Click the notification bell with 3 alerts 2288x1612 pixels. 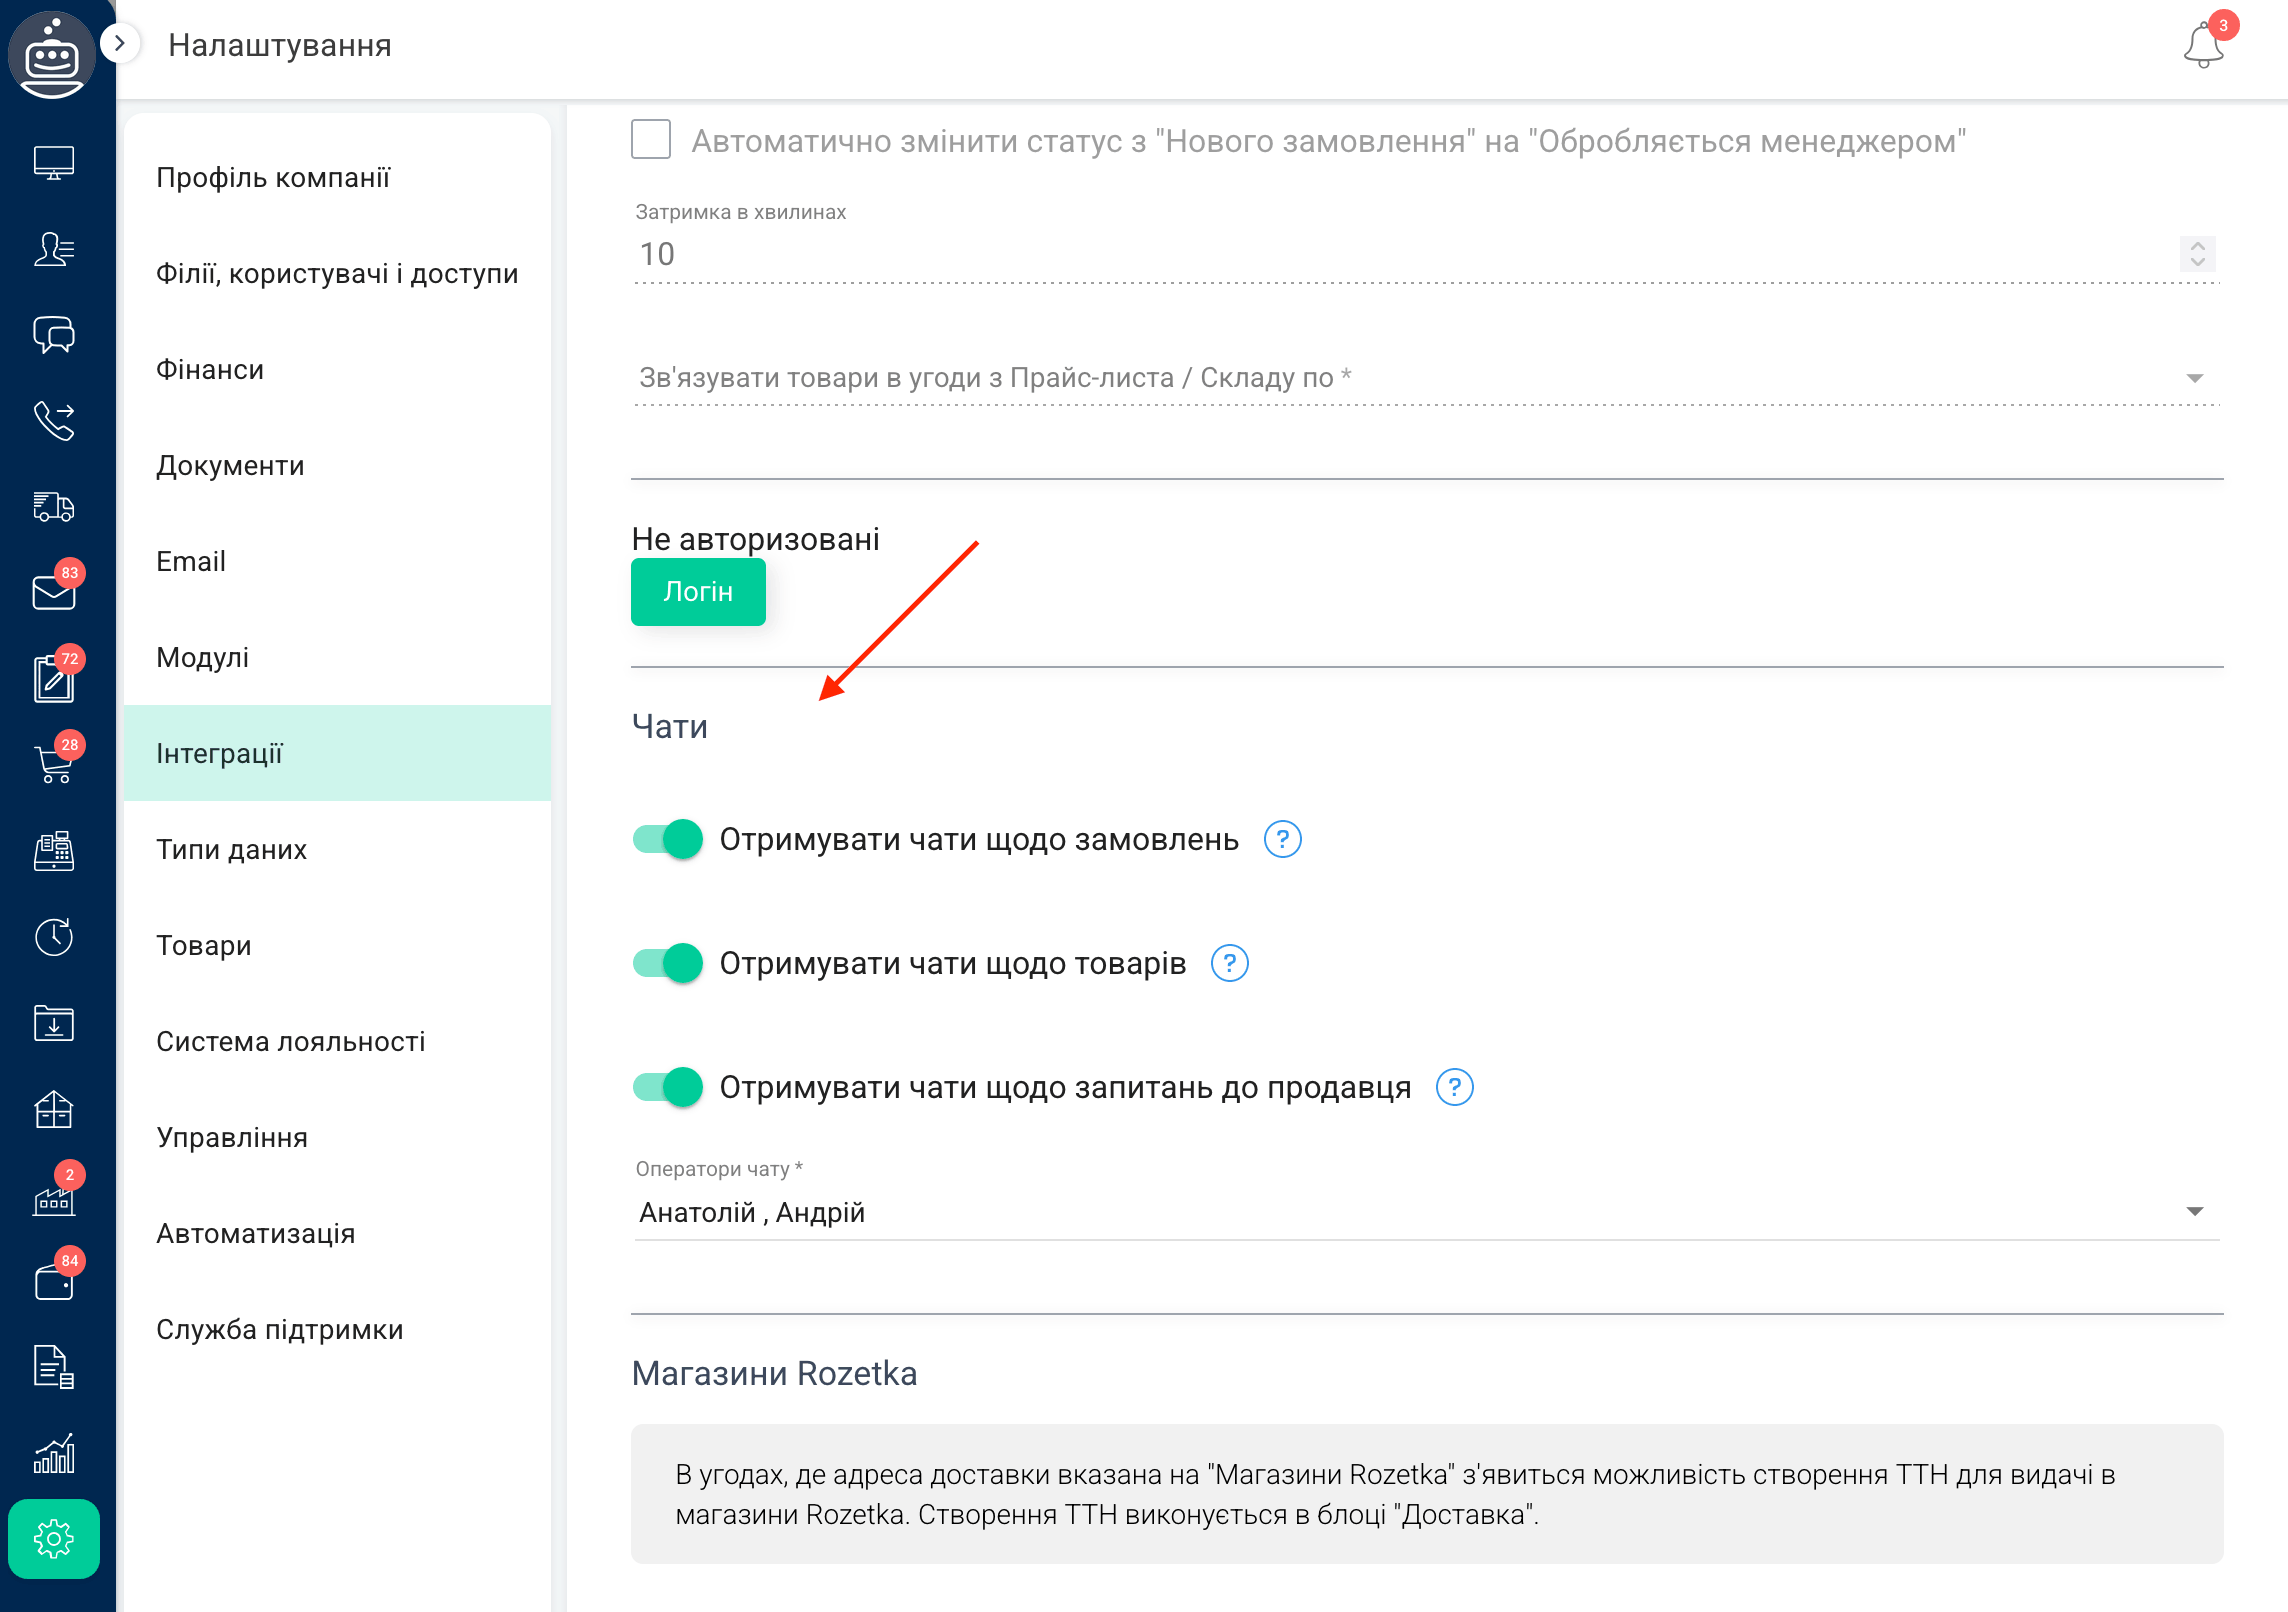(x=2203, y=45)
